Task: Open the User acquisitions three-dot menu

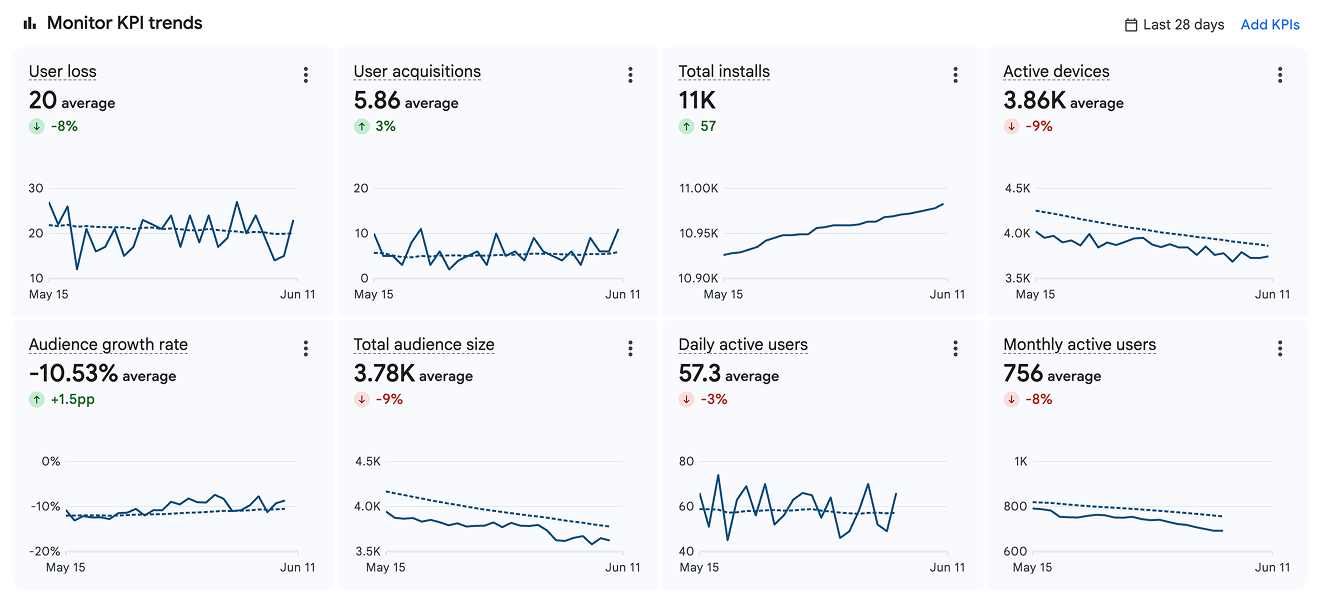Action: 631,75
